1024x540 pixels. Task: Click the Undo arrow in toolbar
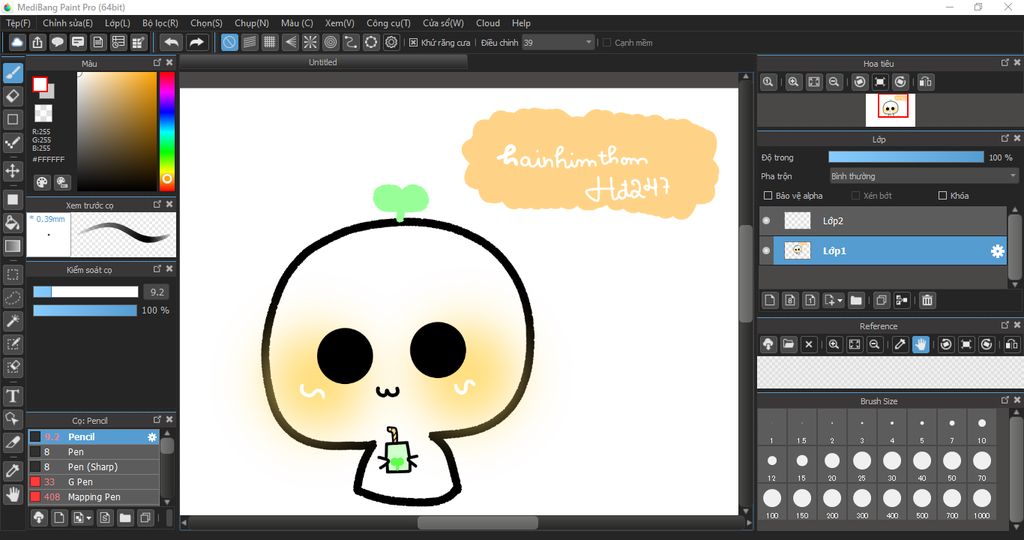171,42
